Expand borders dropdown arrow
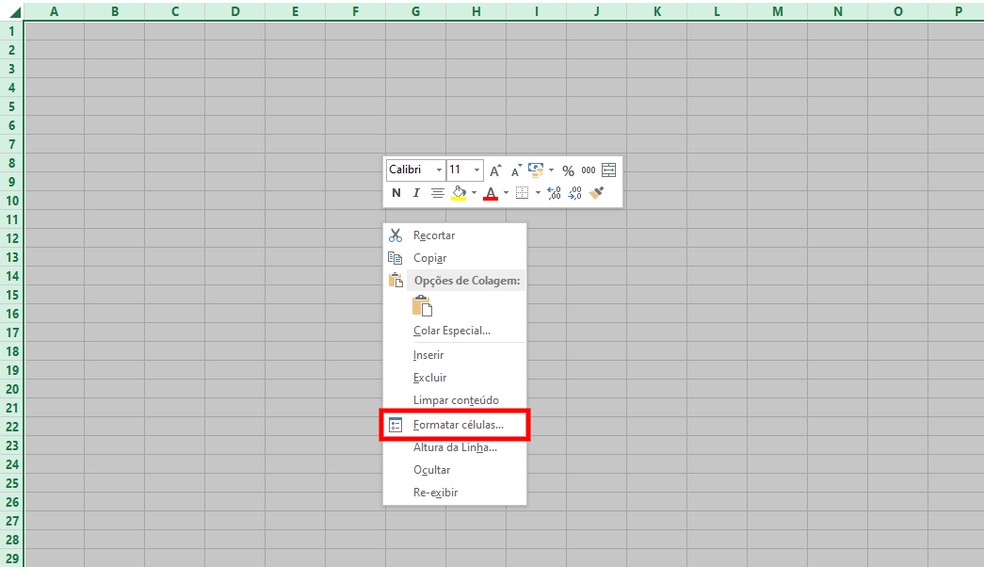Viewport: 984px width, 567px height. coord(538,193)
